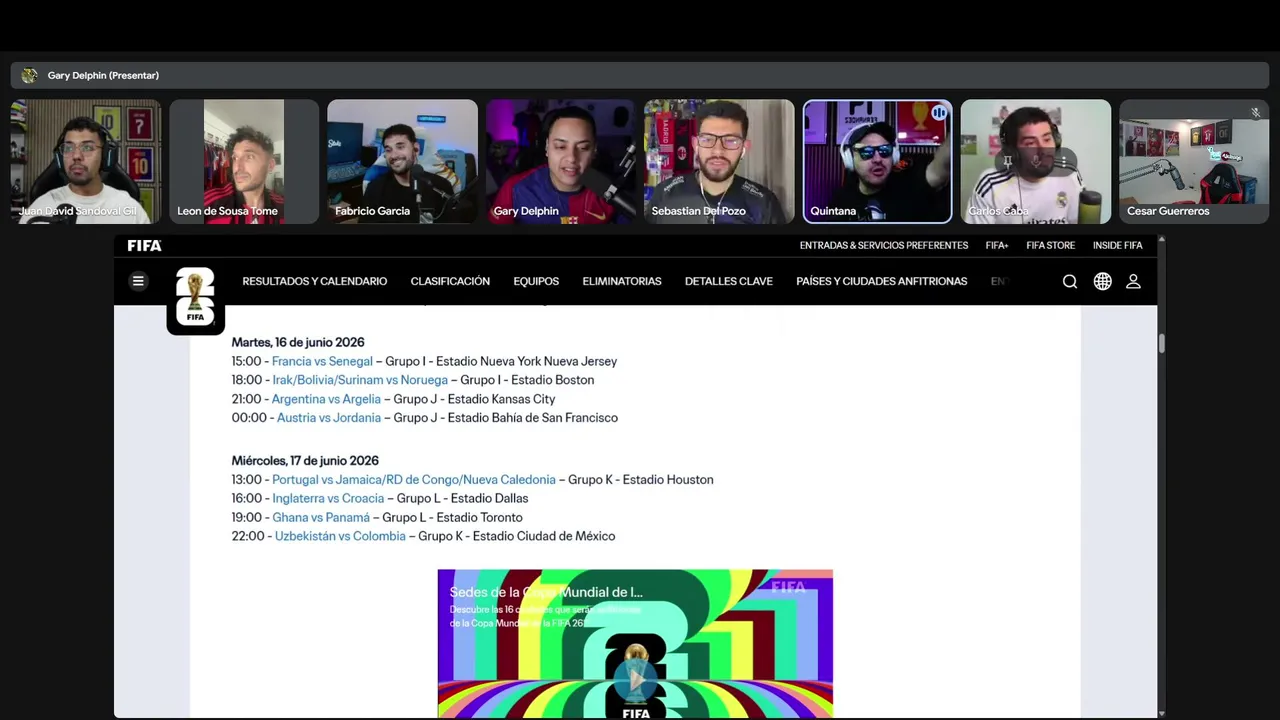
Task: Select Gary Delphin's video tile
Action: coord(560,161)
